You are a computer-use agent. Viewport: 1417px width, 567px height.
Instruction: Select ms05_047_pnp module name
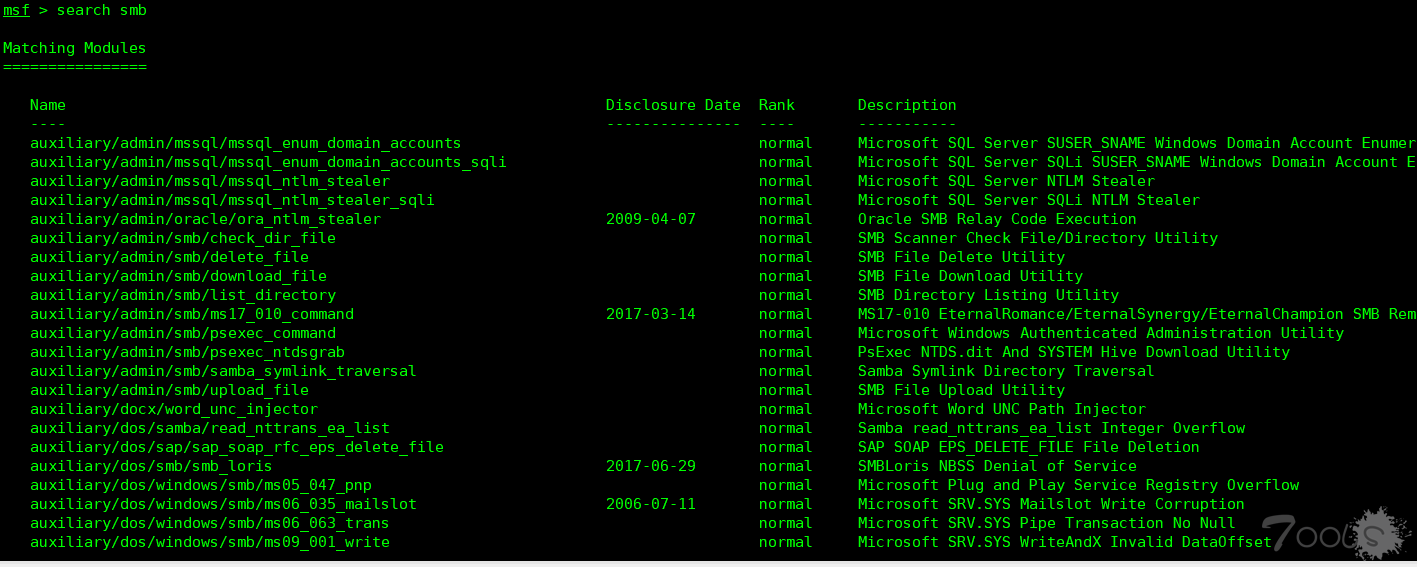[x=201, y=485]
